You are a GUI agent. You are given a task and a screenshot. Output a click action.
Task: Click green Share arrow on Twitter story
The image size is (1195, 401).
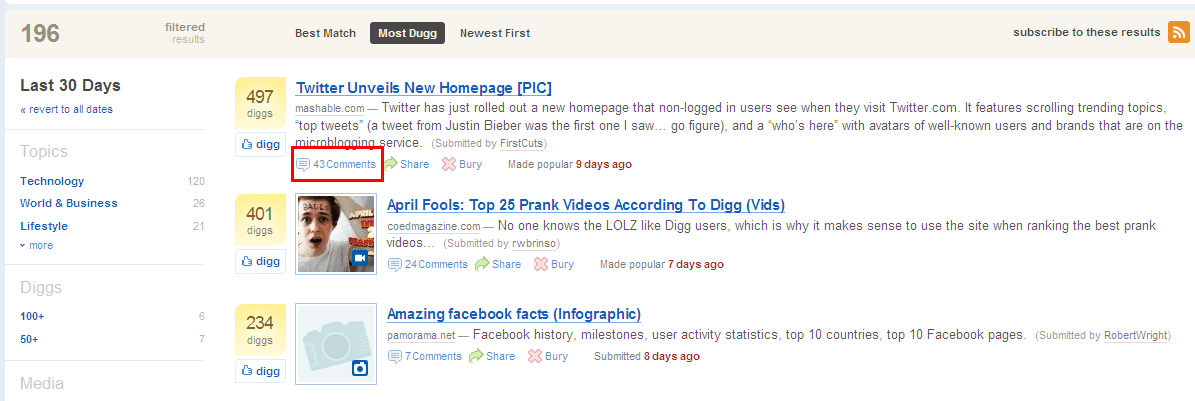coord(391,164)
